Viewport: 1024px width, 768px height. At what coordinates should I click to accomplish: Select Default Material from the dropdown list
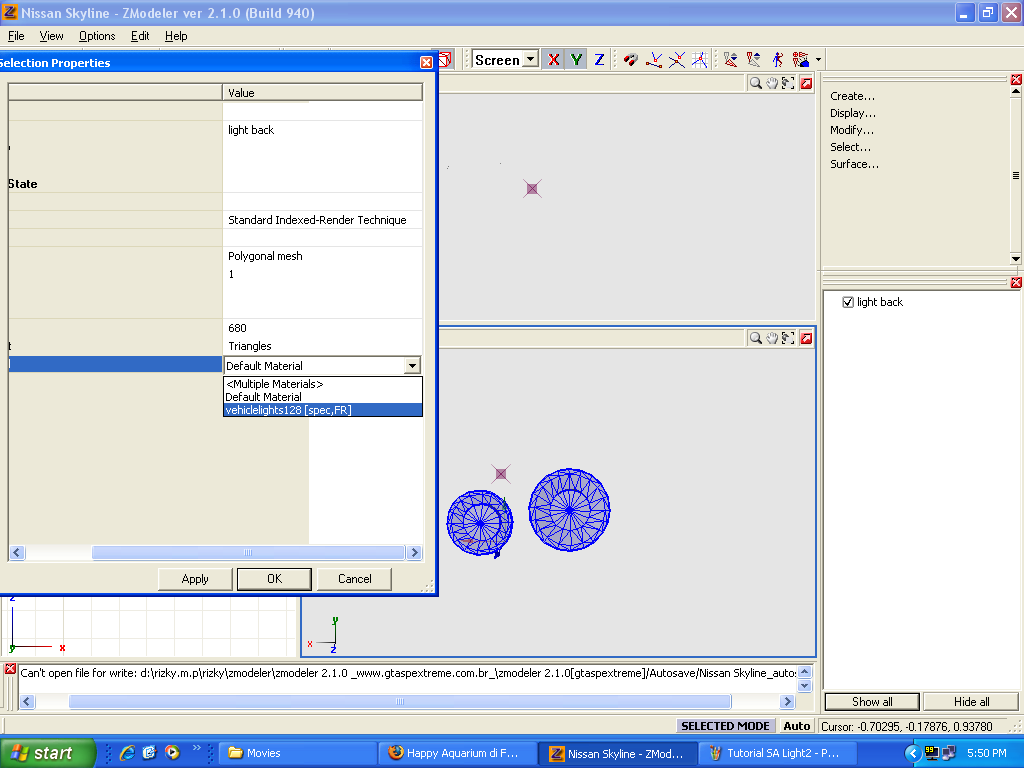point(323,397)
